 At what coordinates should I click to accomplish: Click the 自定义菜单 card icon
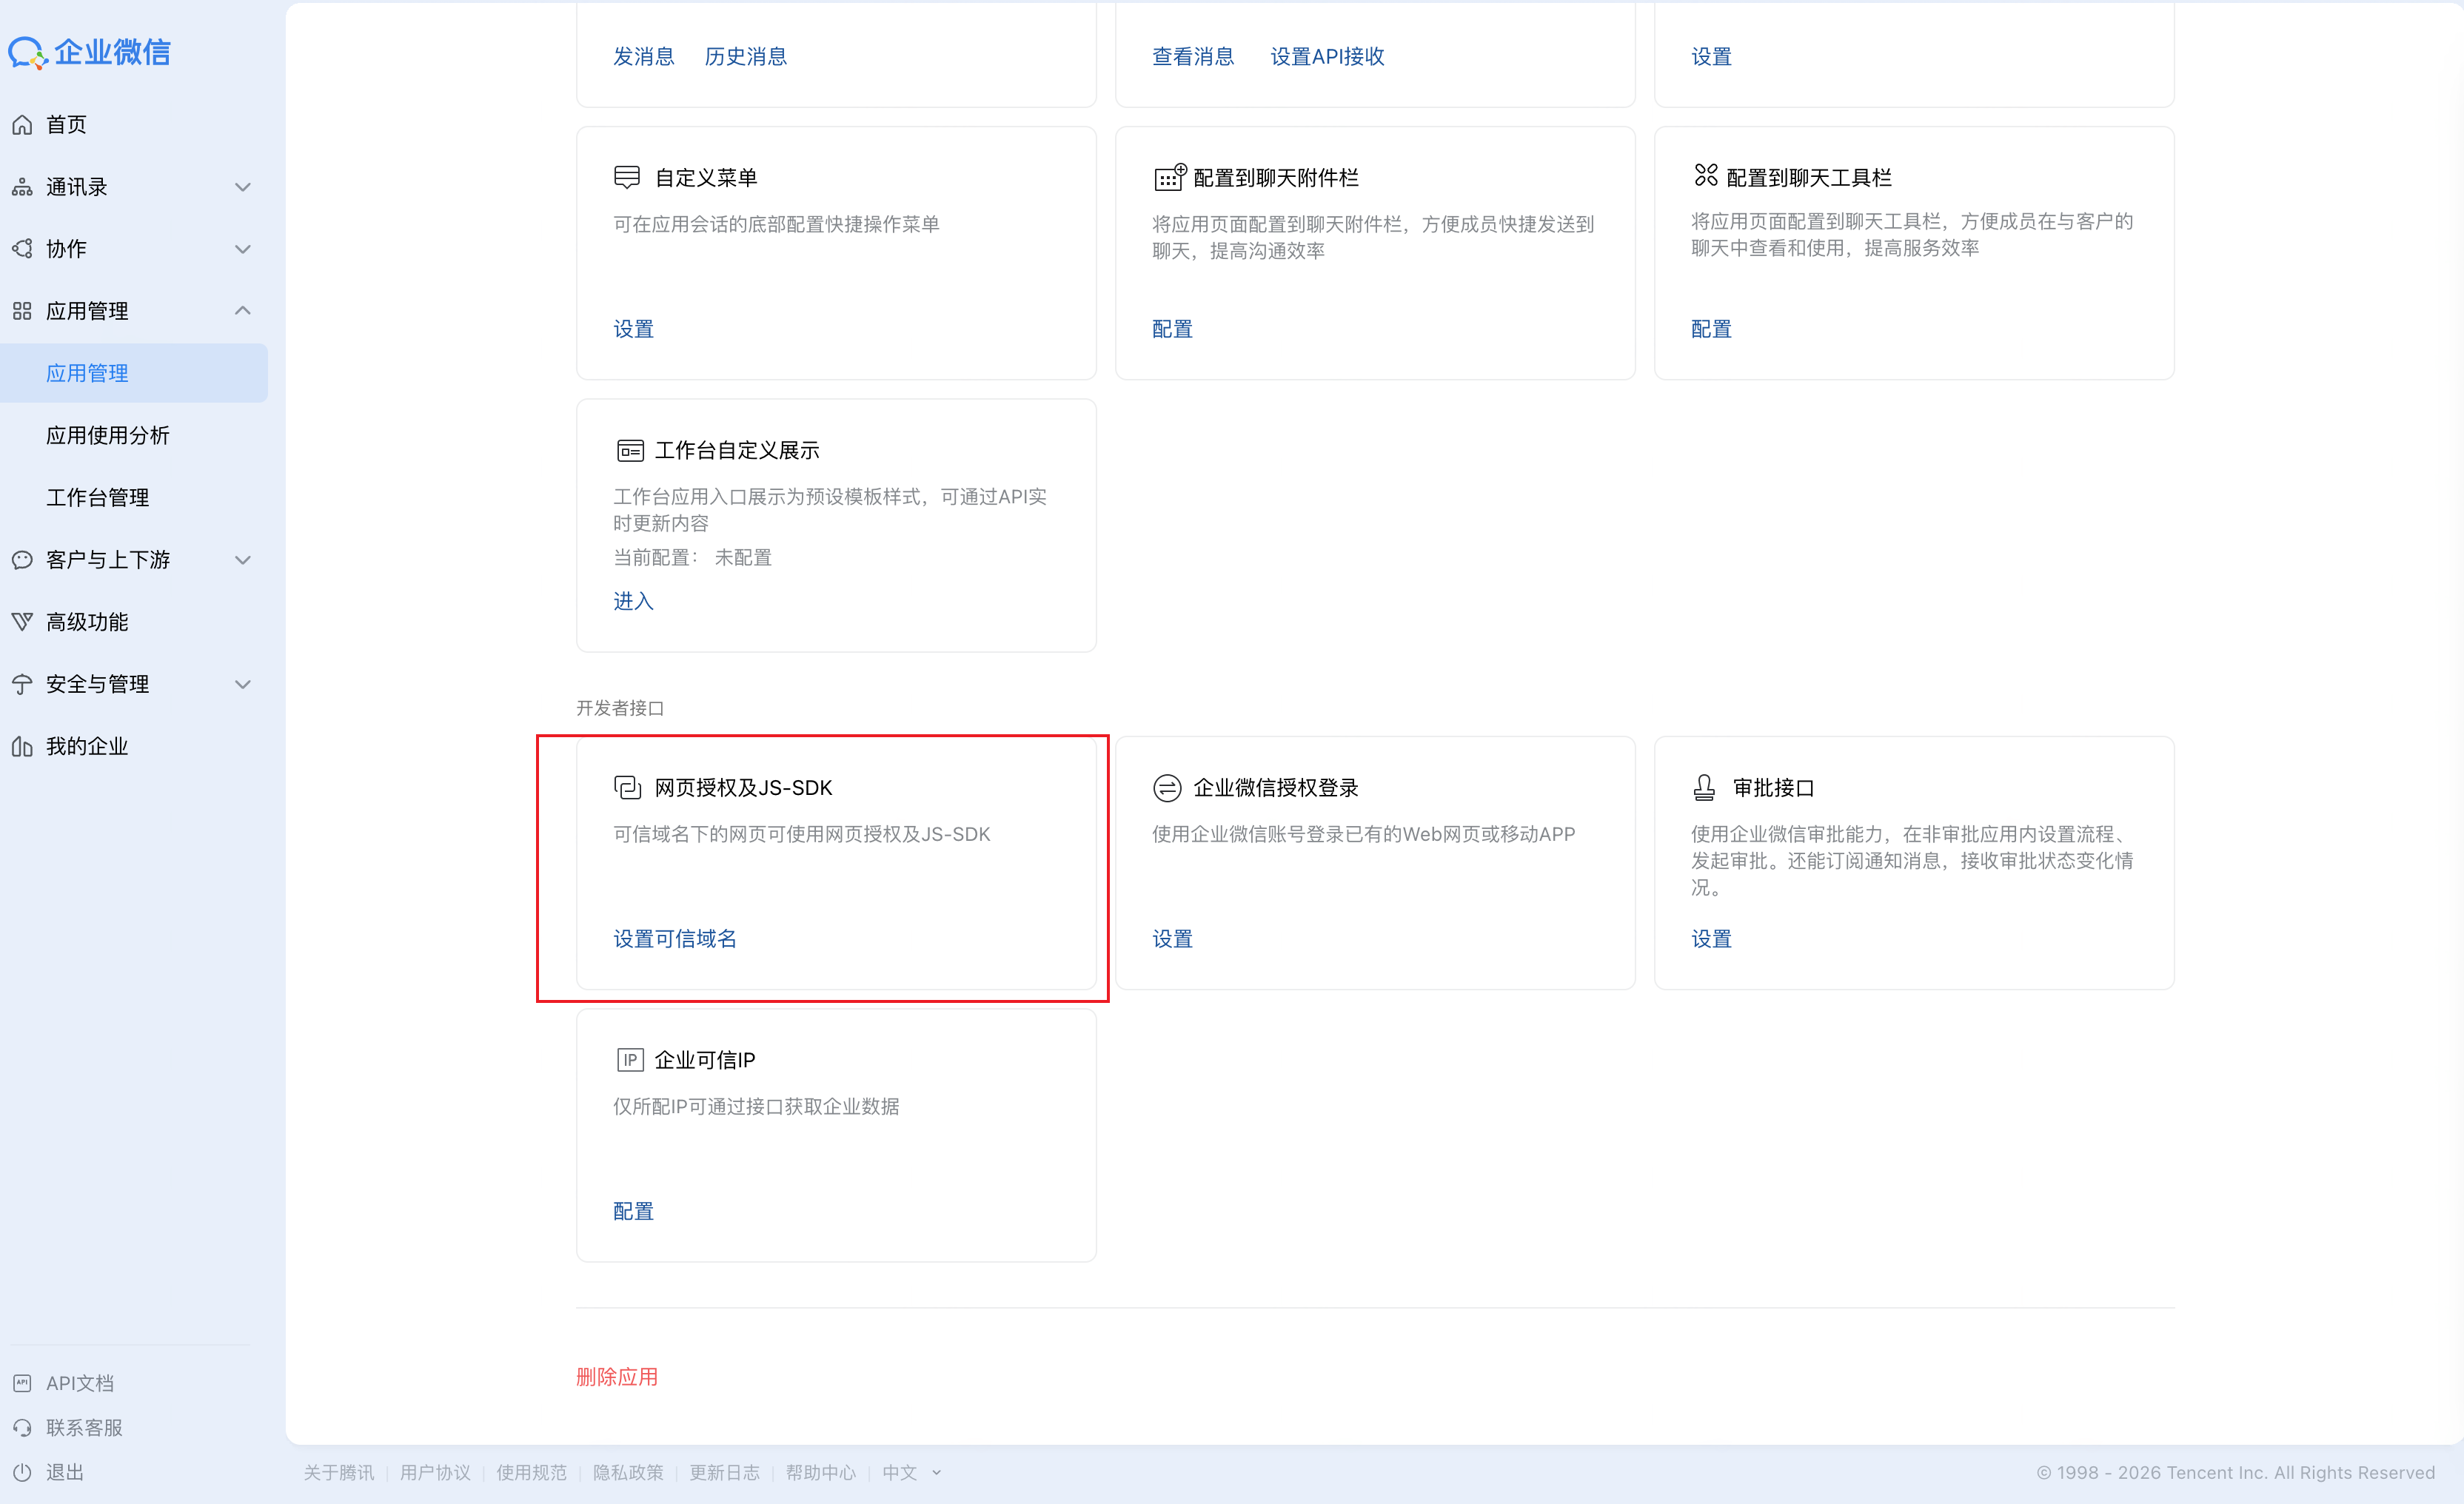627,177
